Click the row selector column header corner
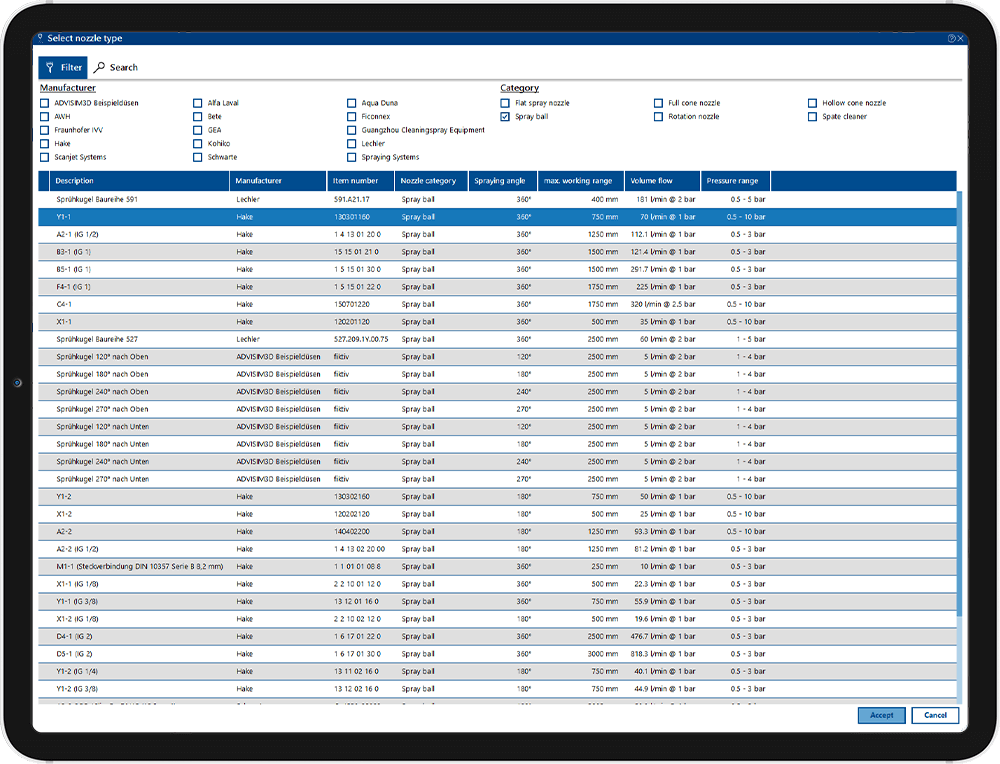This screenshot has height=764, width=1000. (44, 181)
